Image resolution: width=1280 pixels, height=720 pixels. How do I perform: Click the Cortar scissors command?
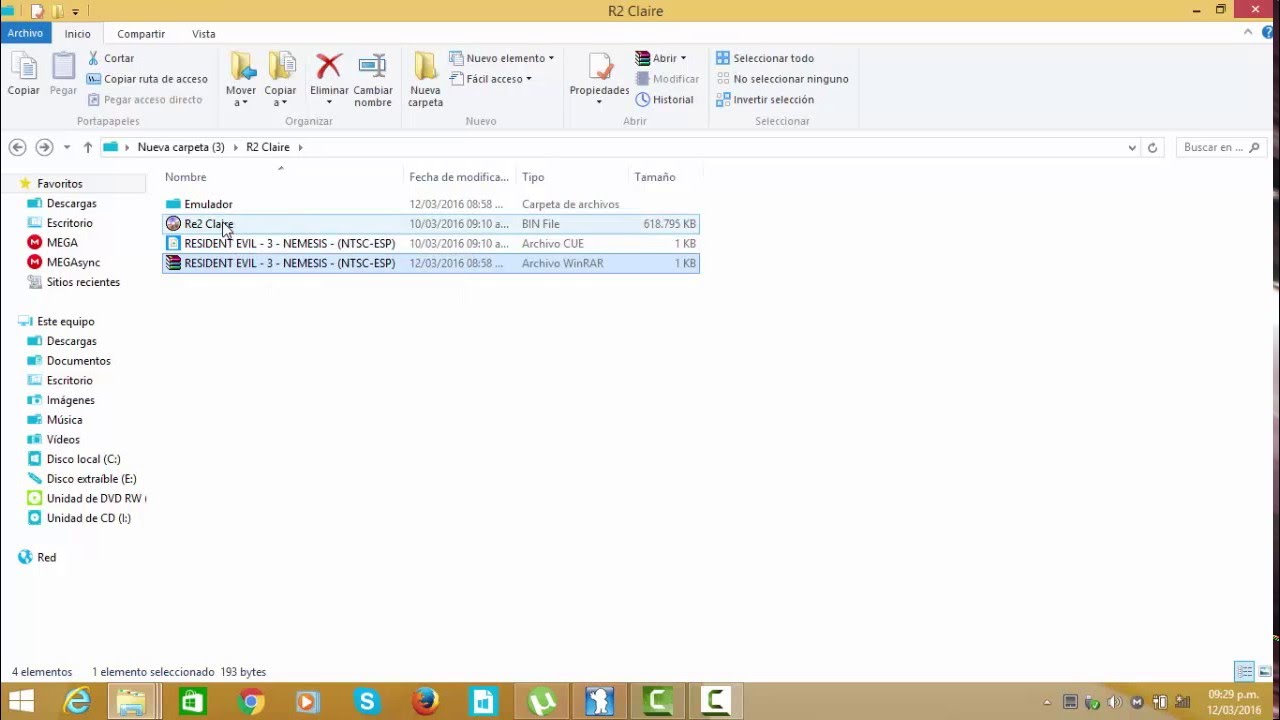pos(110,58)
